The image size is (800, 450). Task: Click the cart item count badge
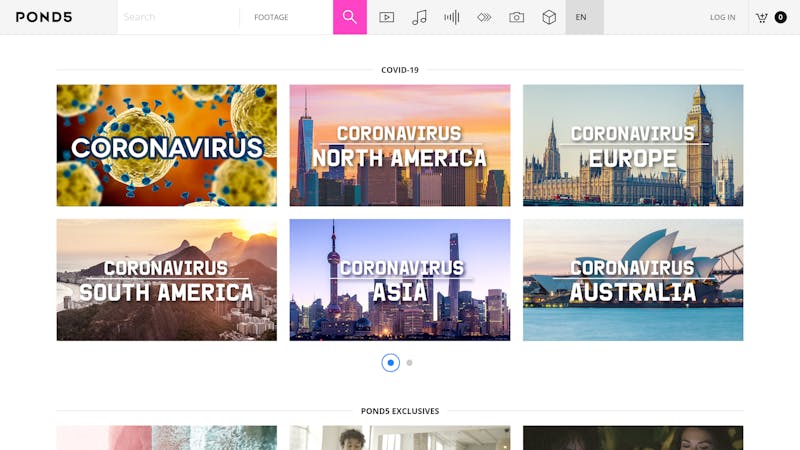click(781, 17)
